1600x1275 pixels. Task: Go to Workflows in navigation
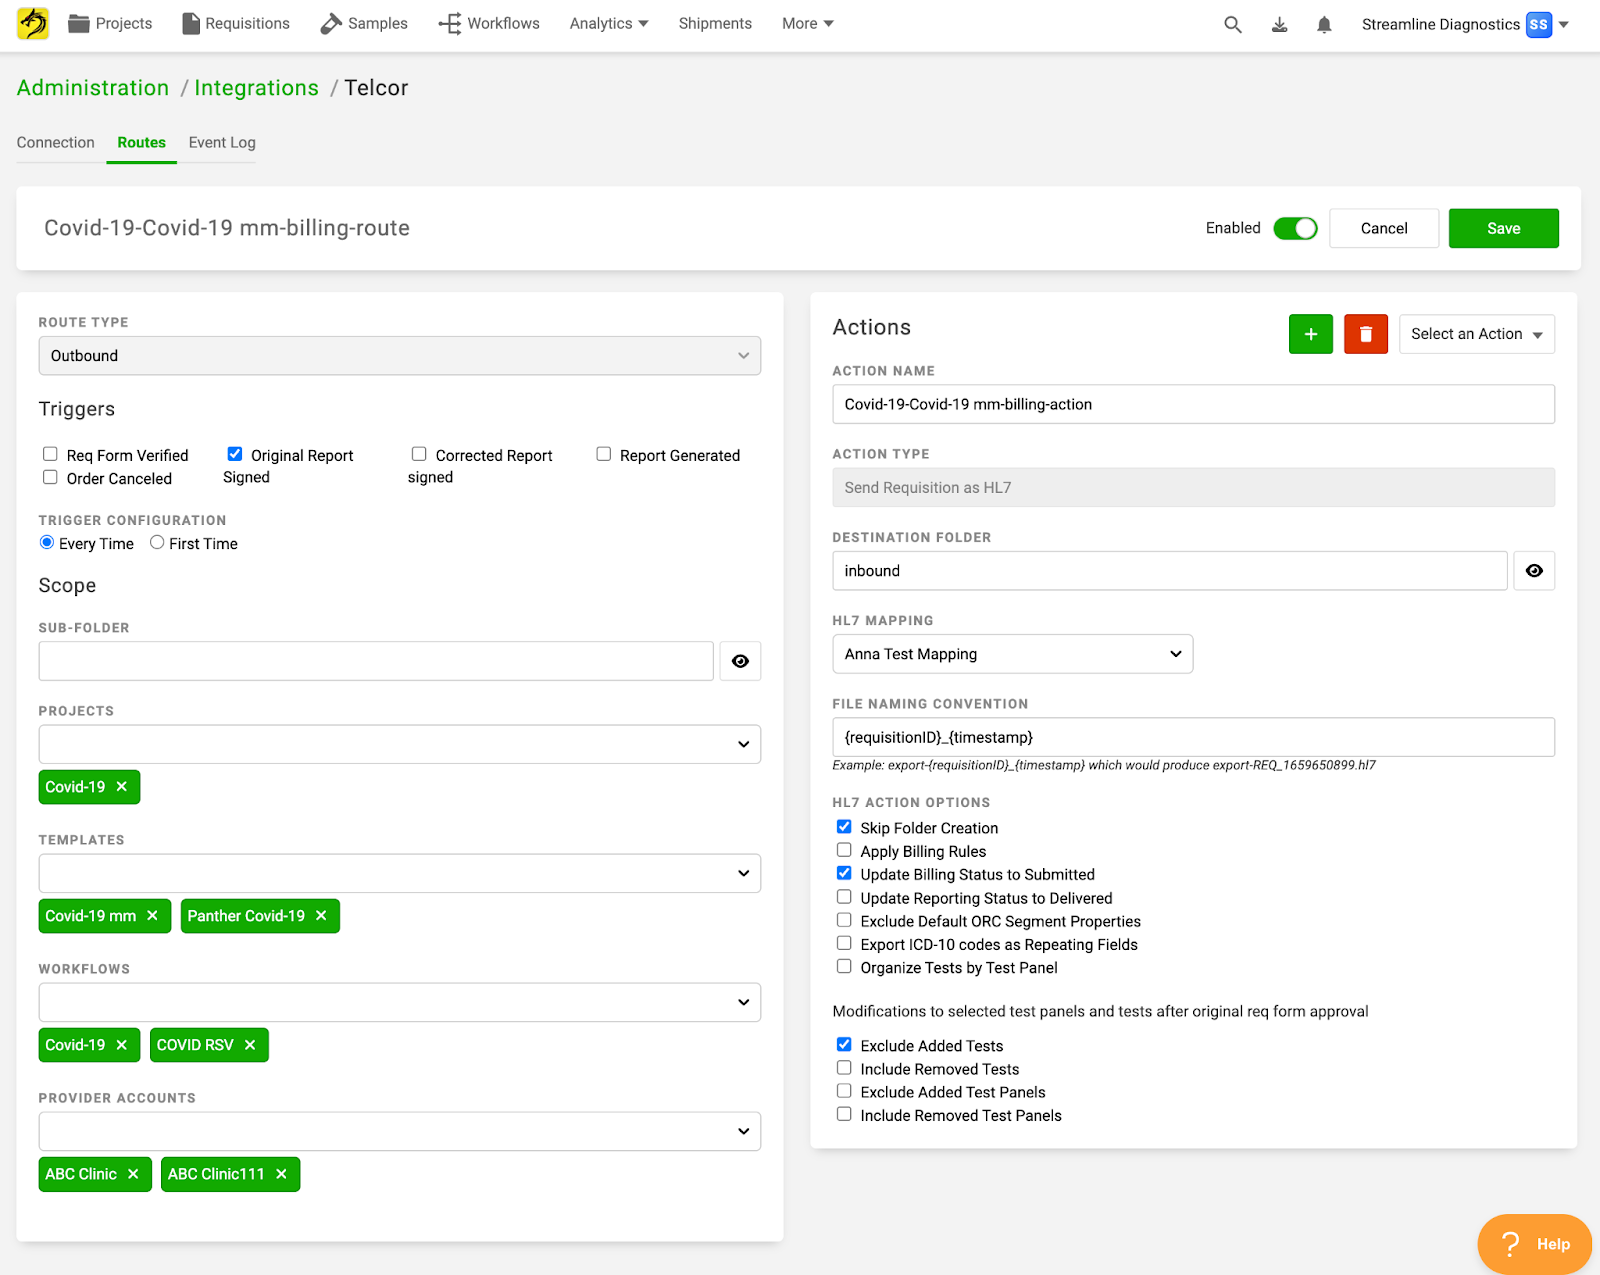click(489, 24)
